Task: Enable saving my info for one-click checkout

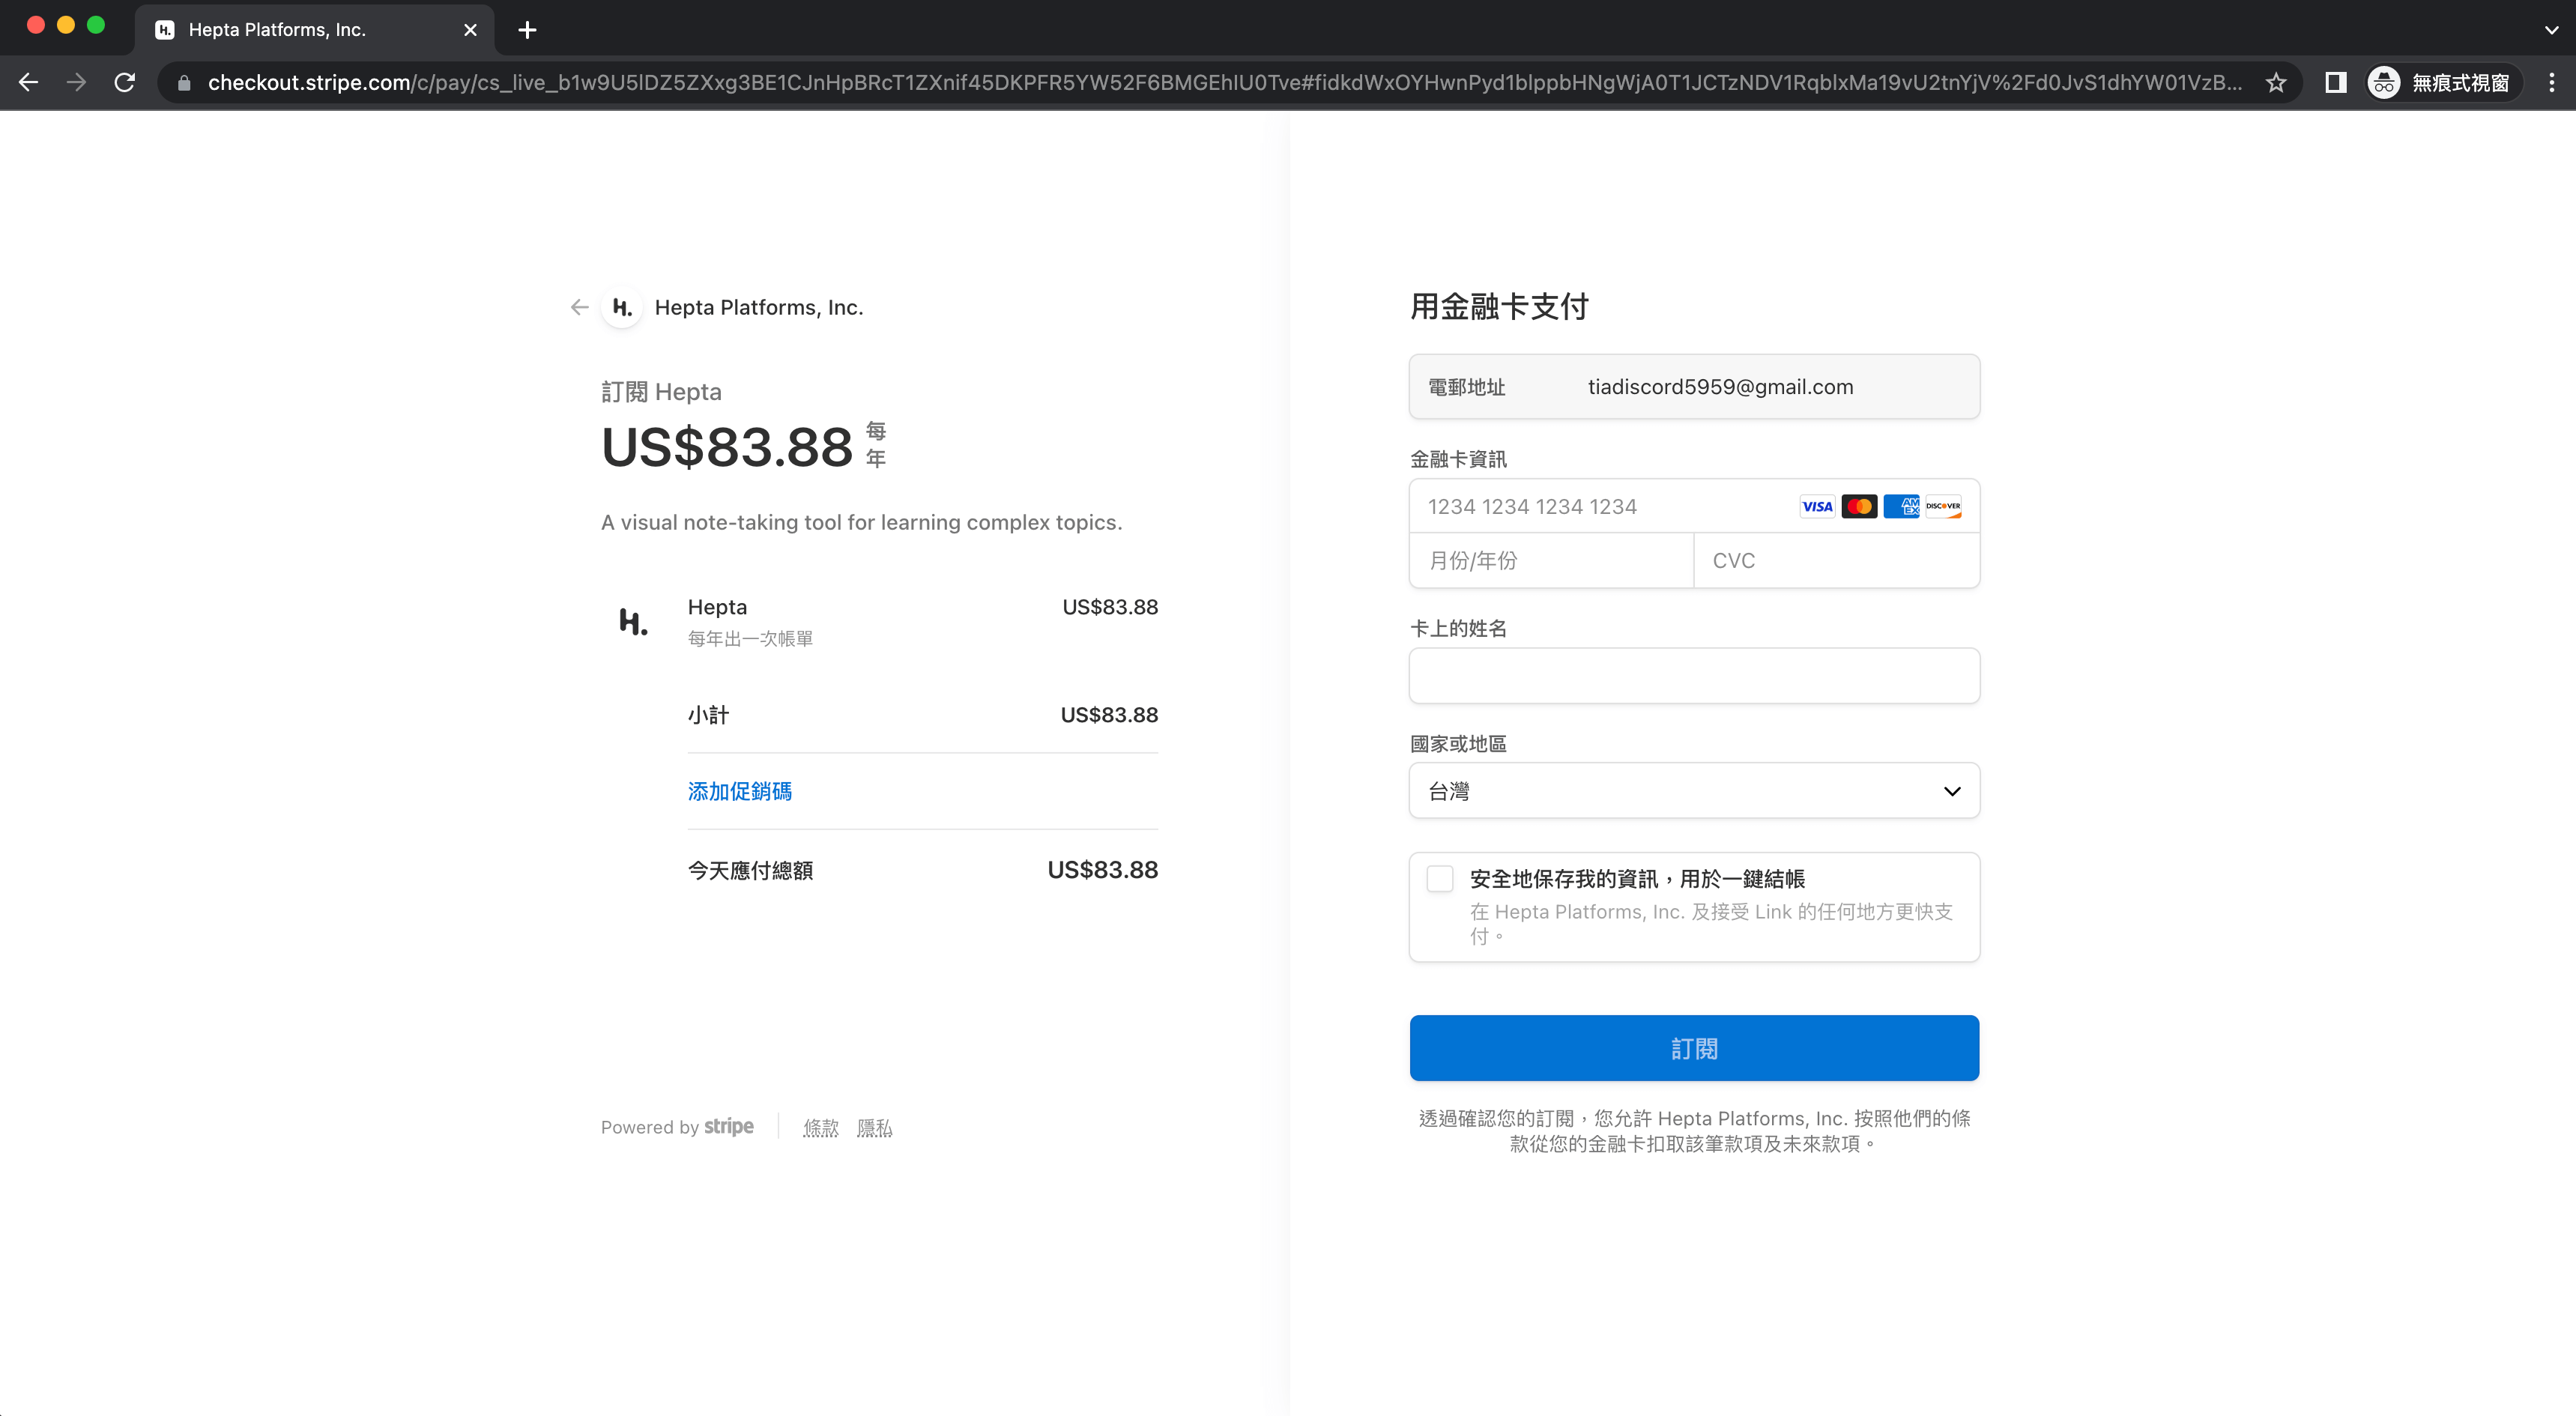Action: [1440, 878]
